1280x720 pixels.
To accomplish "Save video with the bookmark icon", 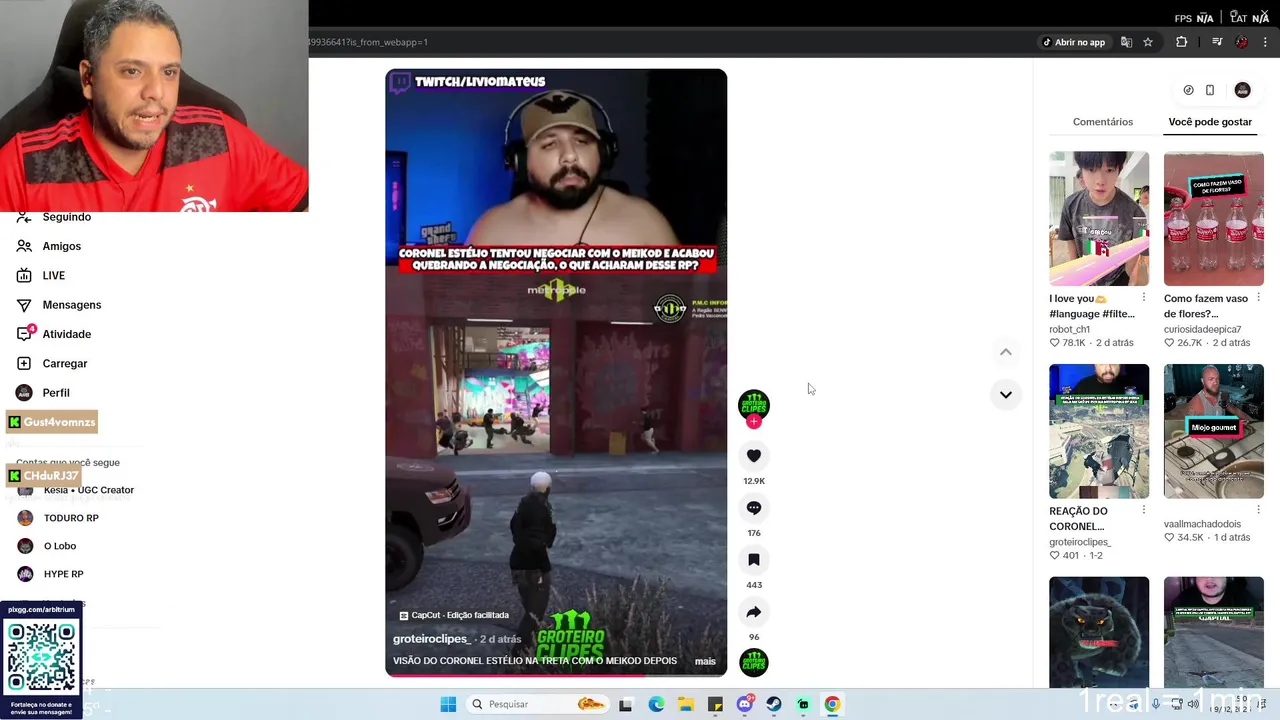I will (x=754, y=560).
